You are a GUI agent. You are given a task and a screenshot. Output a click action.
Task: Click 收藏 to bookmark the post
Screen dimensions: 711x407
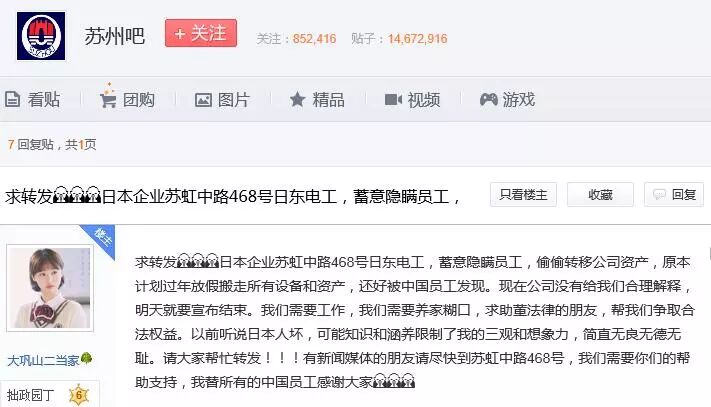600,194
